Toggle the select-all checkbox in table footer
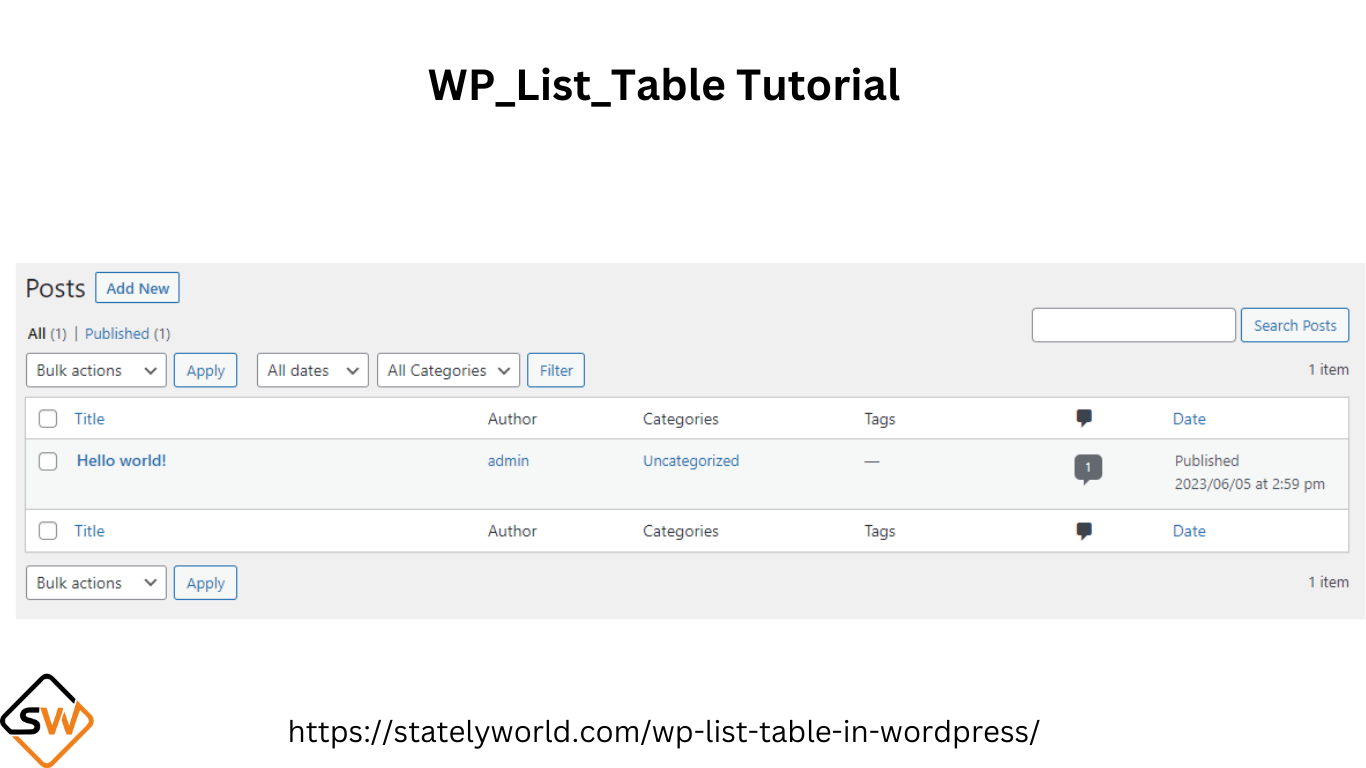This screenshot has width=1366, height=768. coord(48,531)
